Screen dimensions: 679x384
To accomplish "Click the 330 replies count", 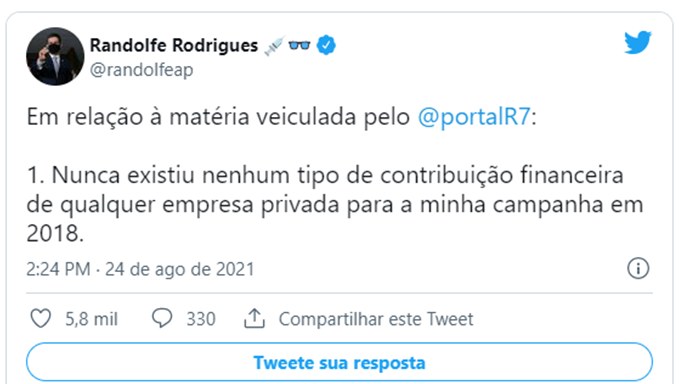I will tap(201, 319).
